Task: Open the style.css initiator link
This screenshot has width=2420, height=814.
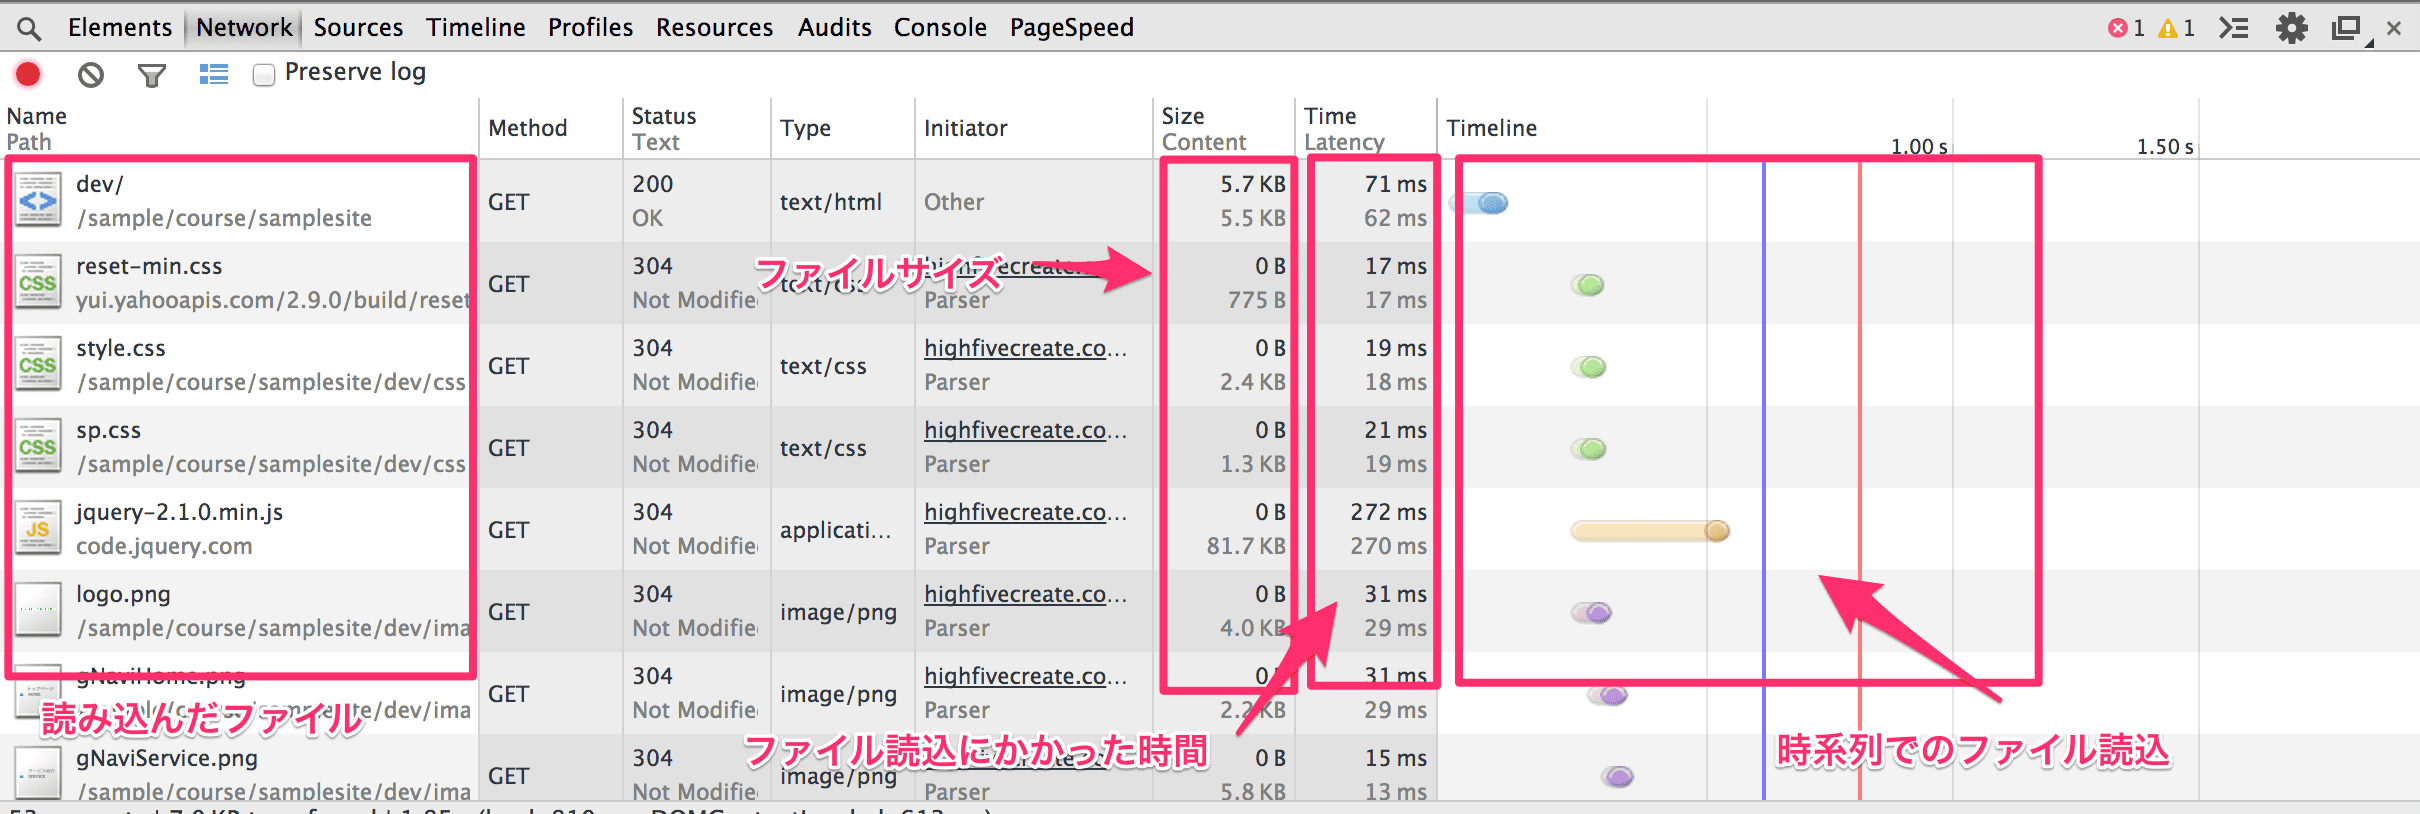Action: (1025, 348)
